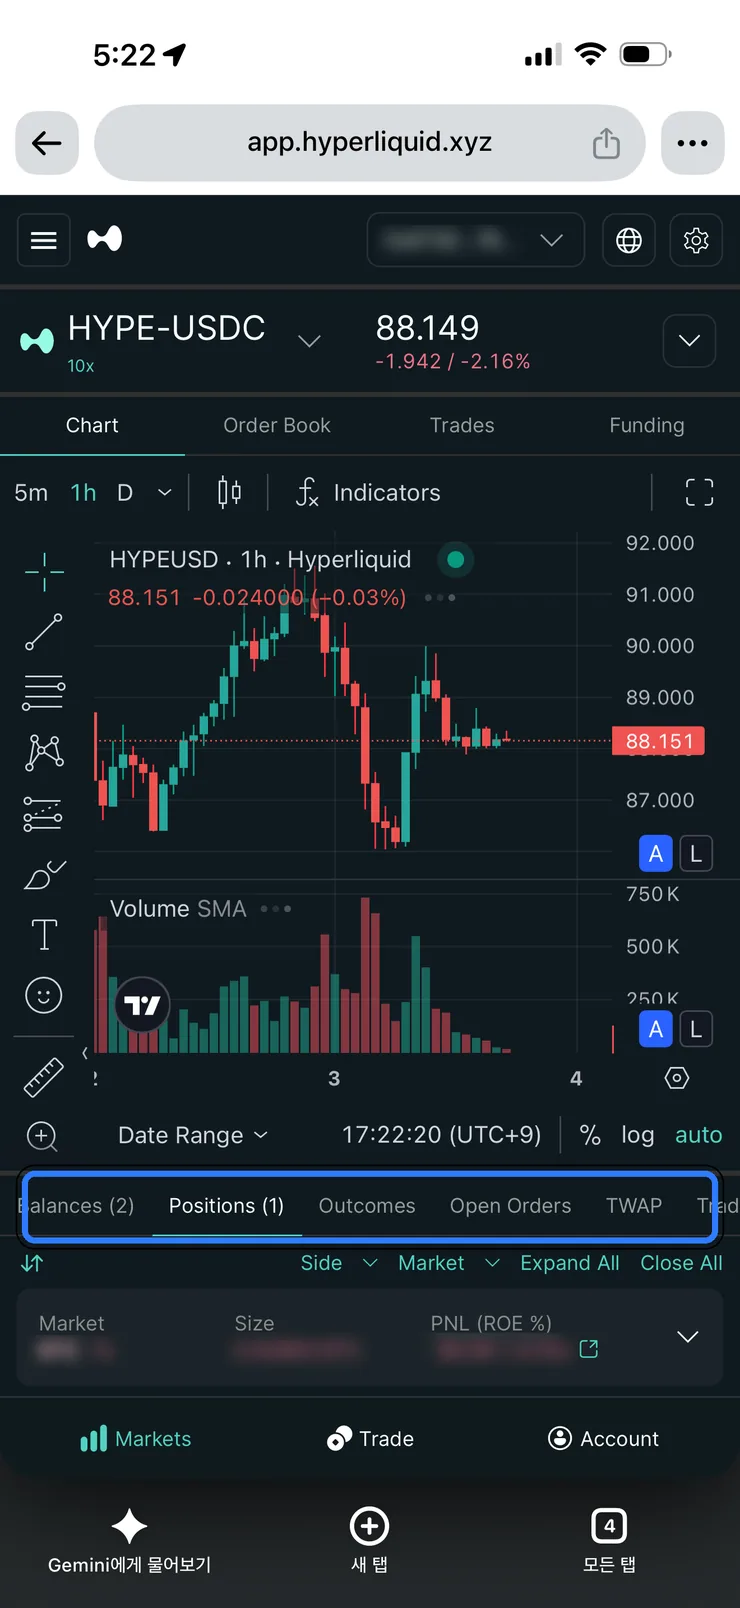The height and width of the screenshot is (1608, 740).
Task: Toggle auto scale on chart
Action: point(698,1135)
